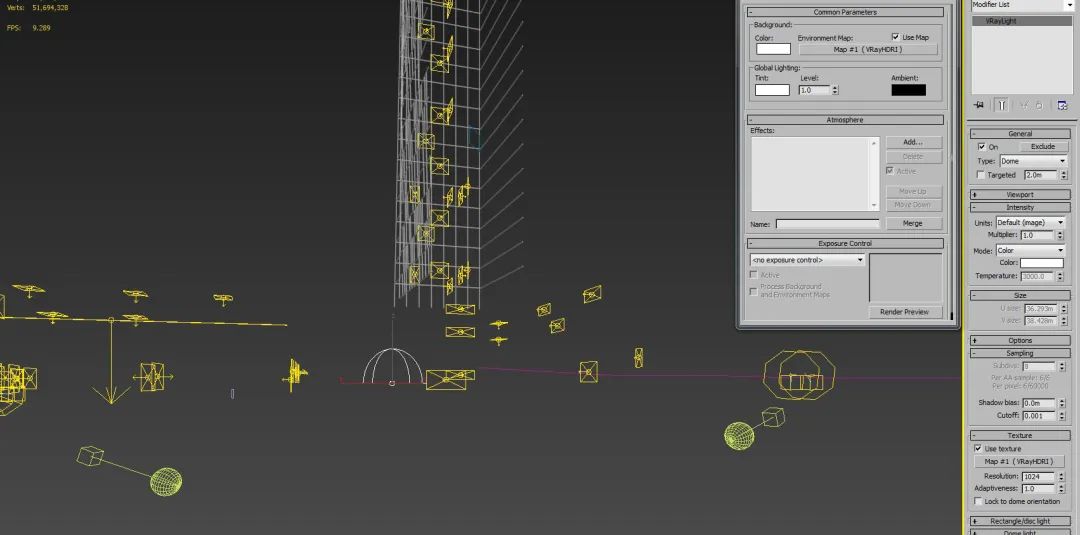Screen dimensions: 1080x535
Task: Select VRayLight in the modifier stack
Action: click(1020, 20)
